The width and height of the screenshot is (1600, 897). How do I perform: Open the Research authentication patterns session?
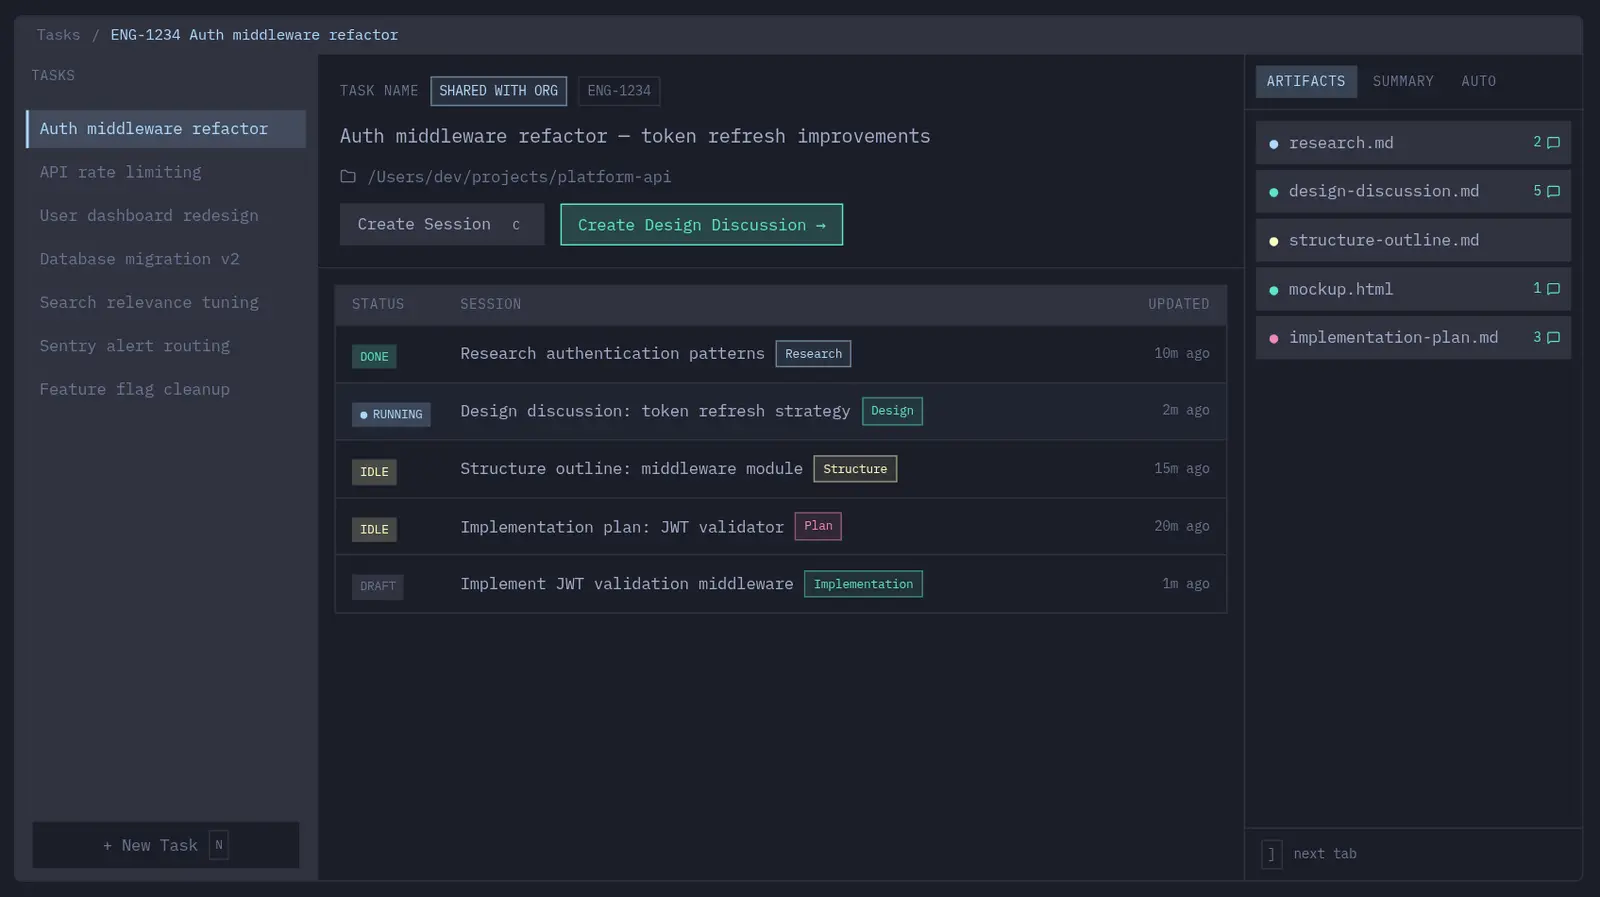[781, 354]
